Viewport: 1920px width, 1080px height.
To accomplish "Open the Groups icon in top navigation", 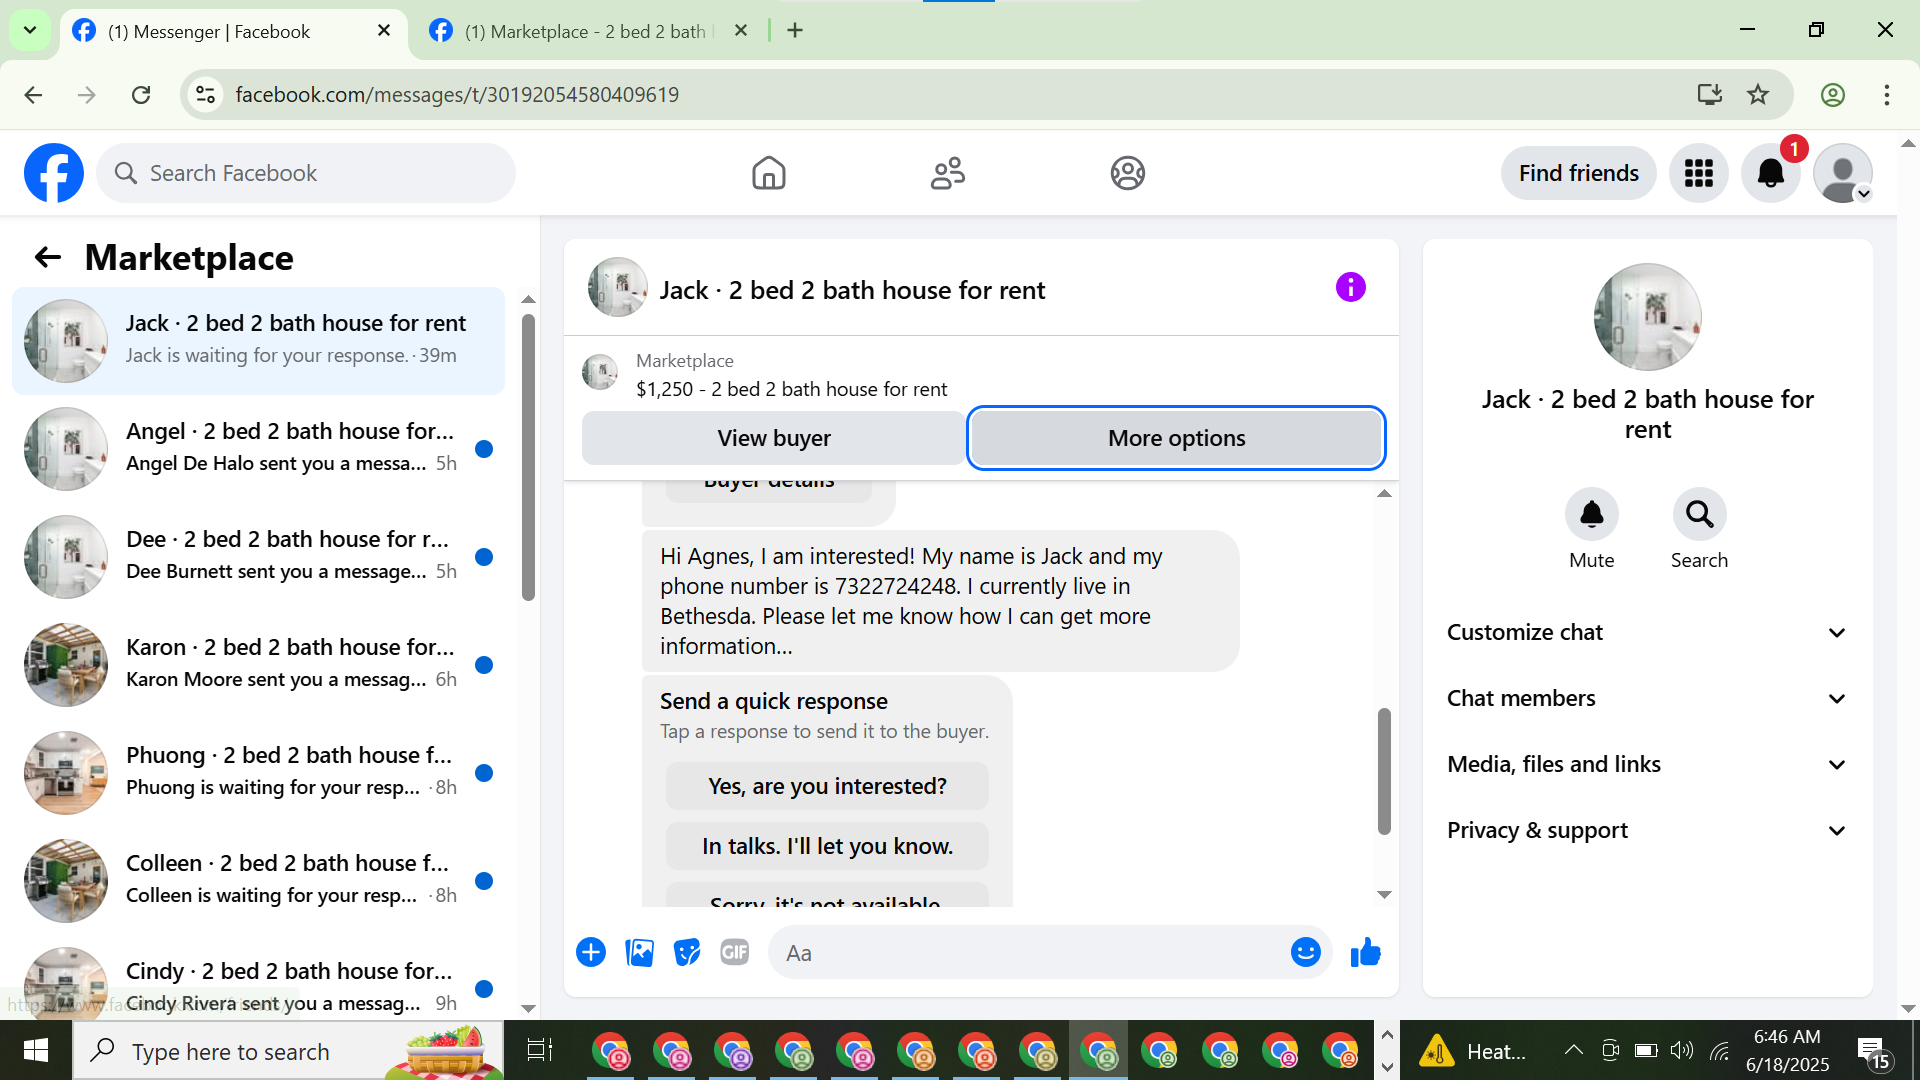I will pyautogui.click(x=1127, y=173).
